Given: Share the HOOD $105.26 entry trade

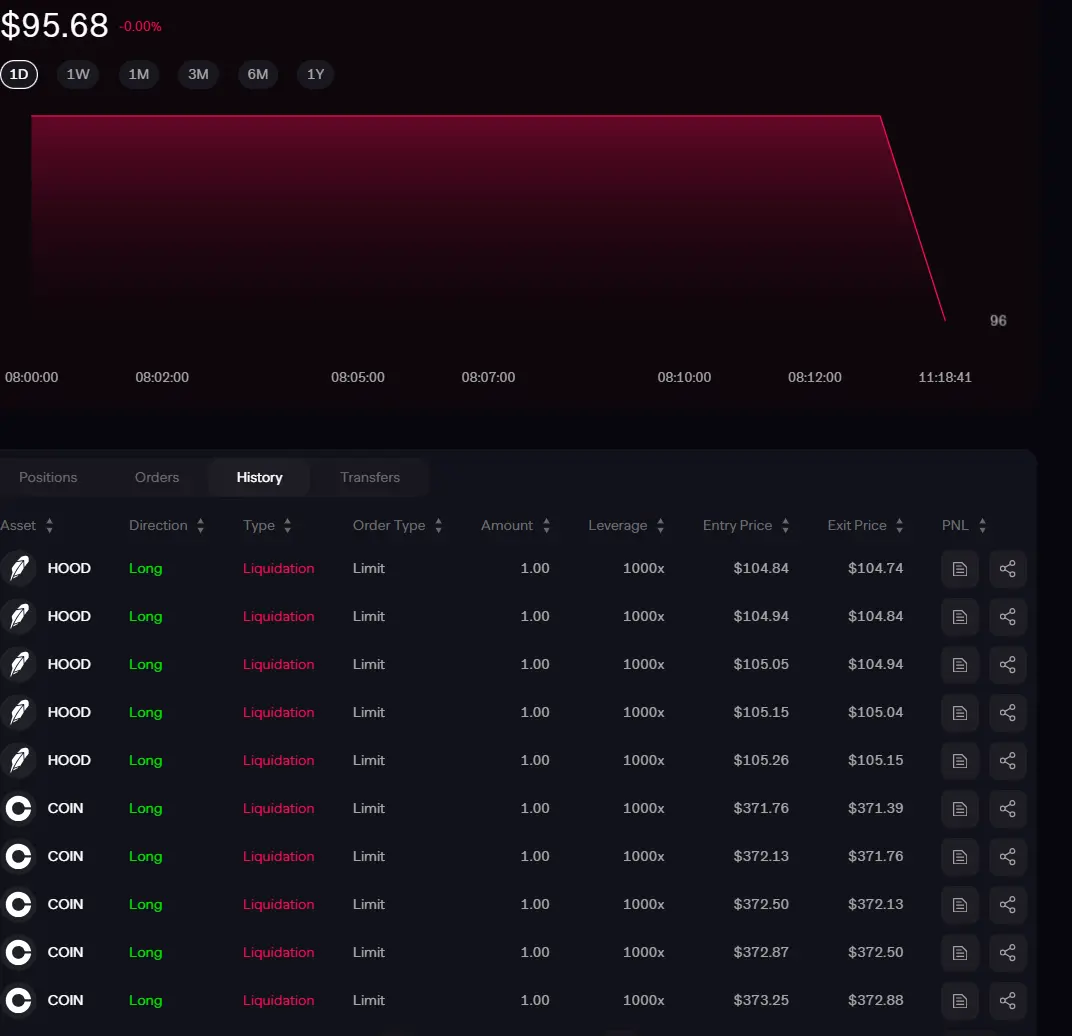Looking at the screenshot, I should click(1007, 760).
